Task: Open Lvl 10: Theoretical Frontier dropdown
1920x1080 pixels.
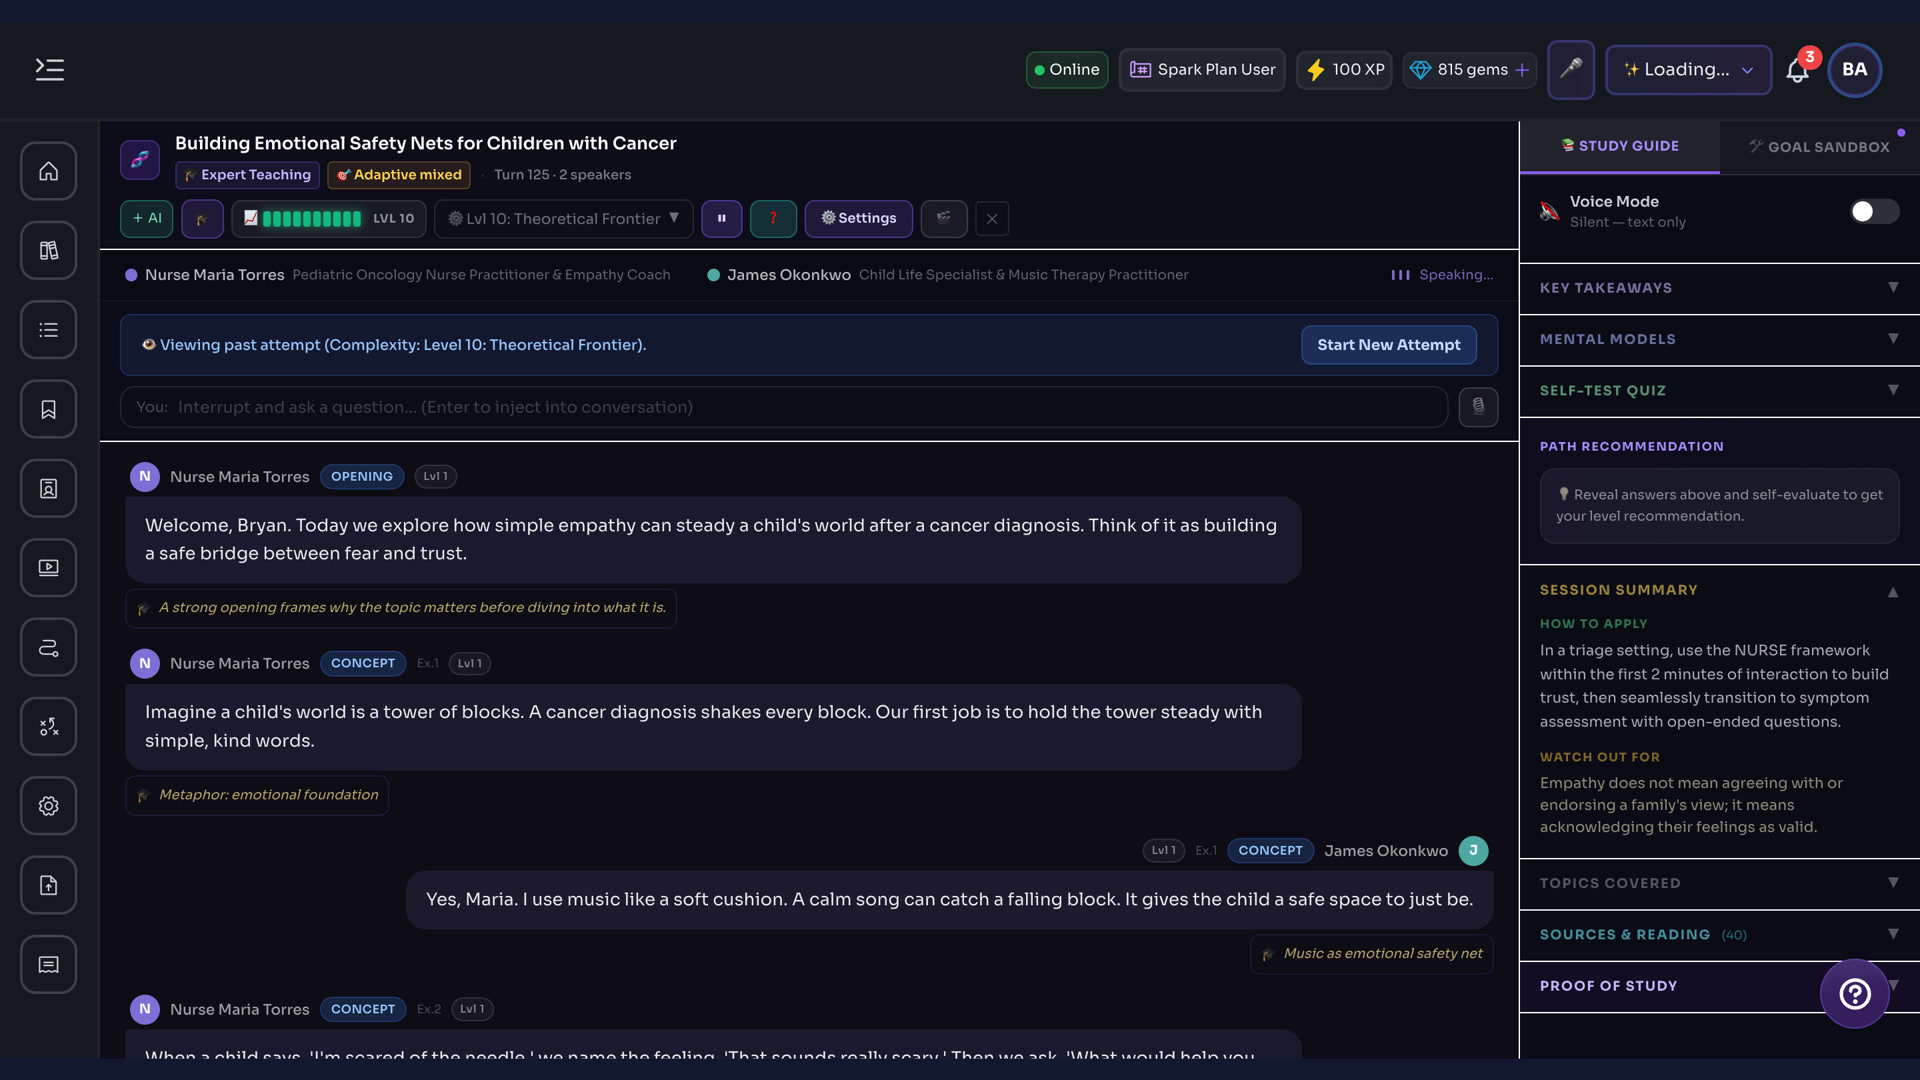Action: click(564, 218)
